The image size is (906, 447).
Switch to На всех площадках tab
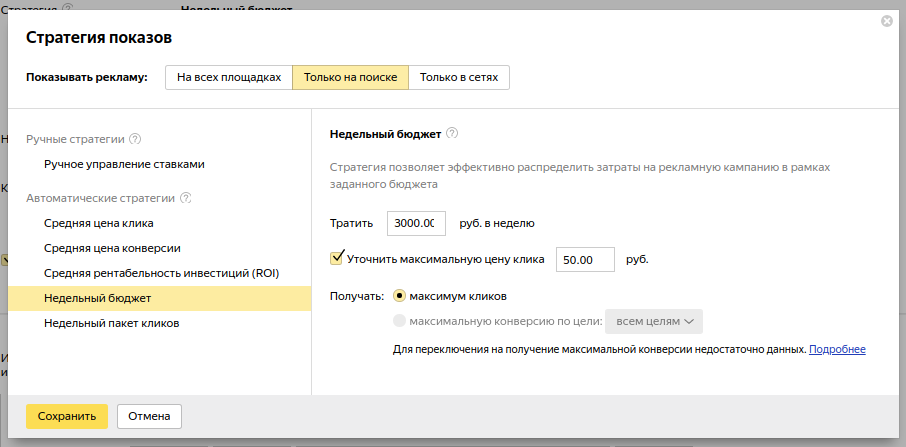pos(229,78)
